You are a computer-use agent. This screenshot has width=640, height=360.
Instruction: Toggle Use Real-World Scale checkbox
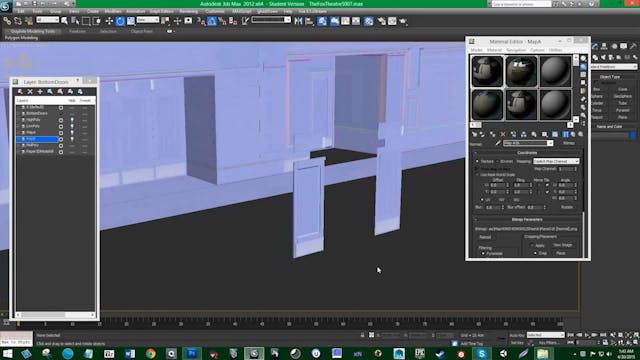pyautogui.click(x=478, y=175)
